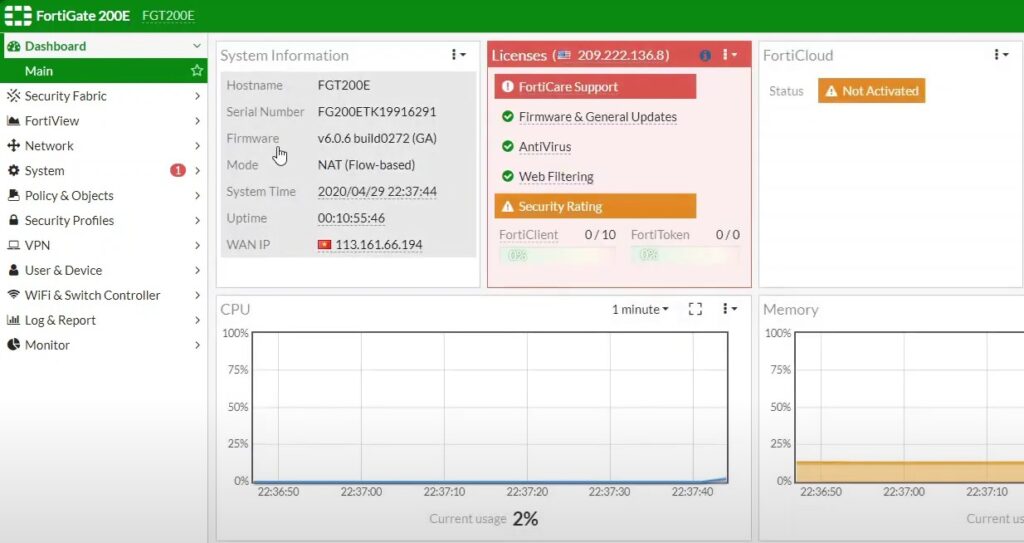Collapse the Dashboard menu chevron
Screen dimensions: 1024x543
click(x=197, y=46)
